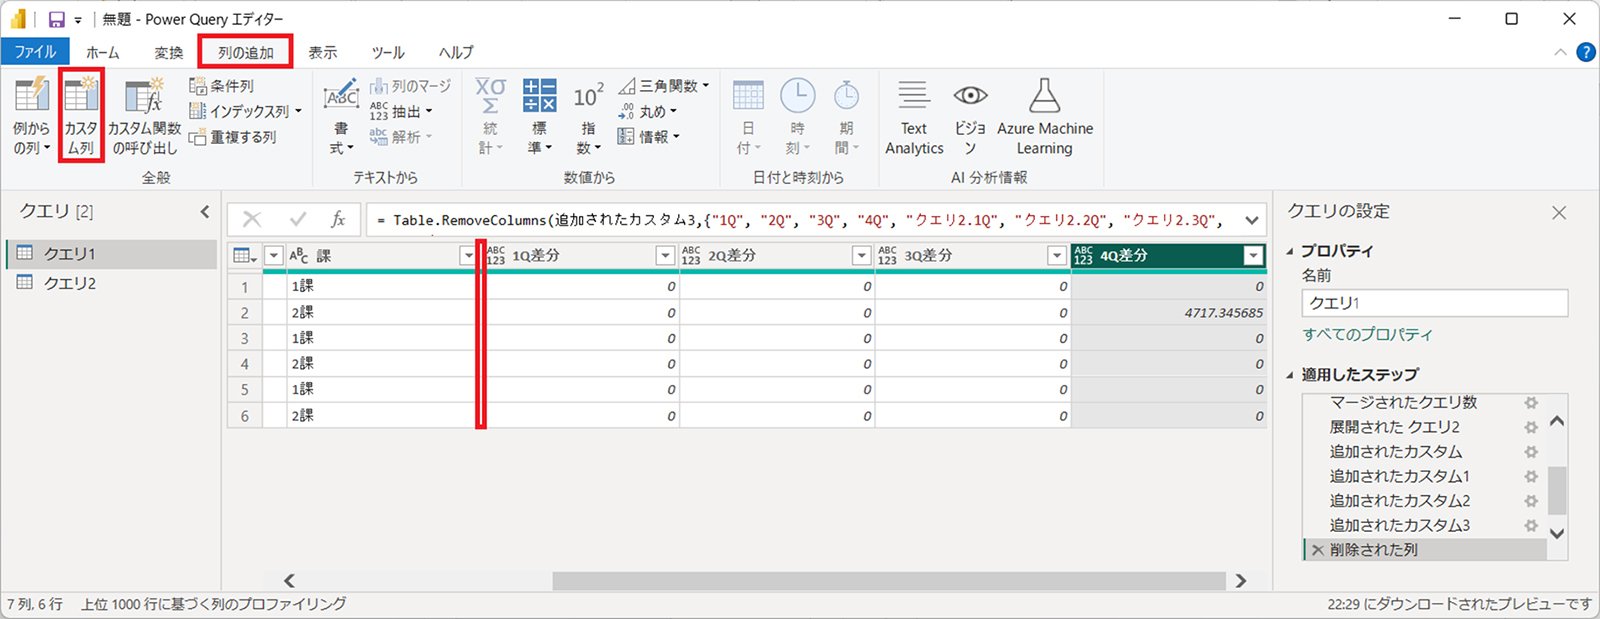Invoke Custom Function (カスタム関数の呼び出し)
1600x619 pixels.
tap(144, 115)
